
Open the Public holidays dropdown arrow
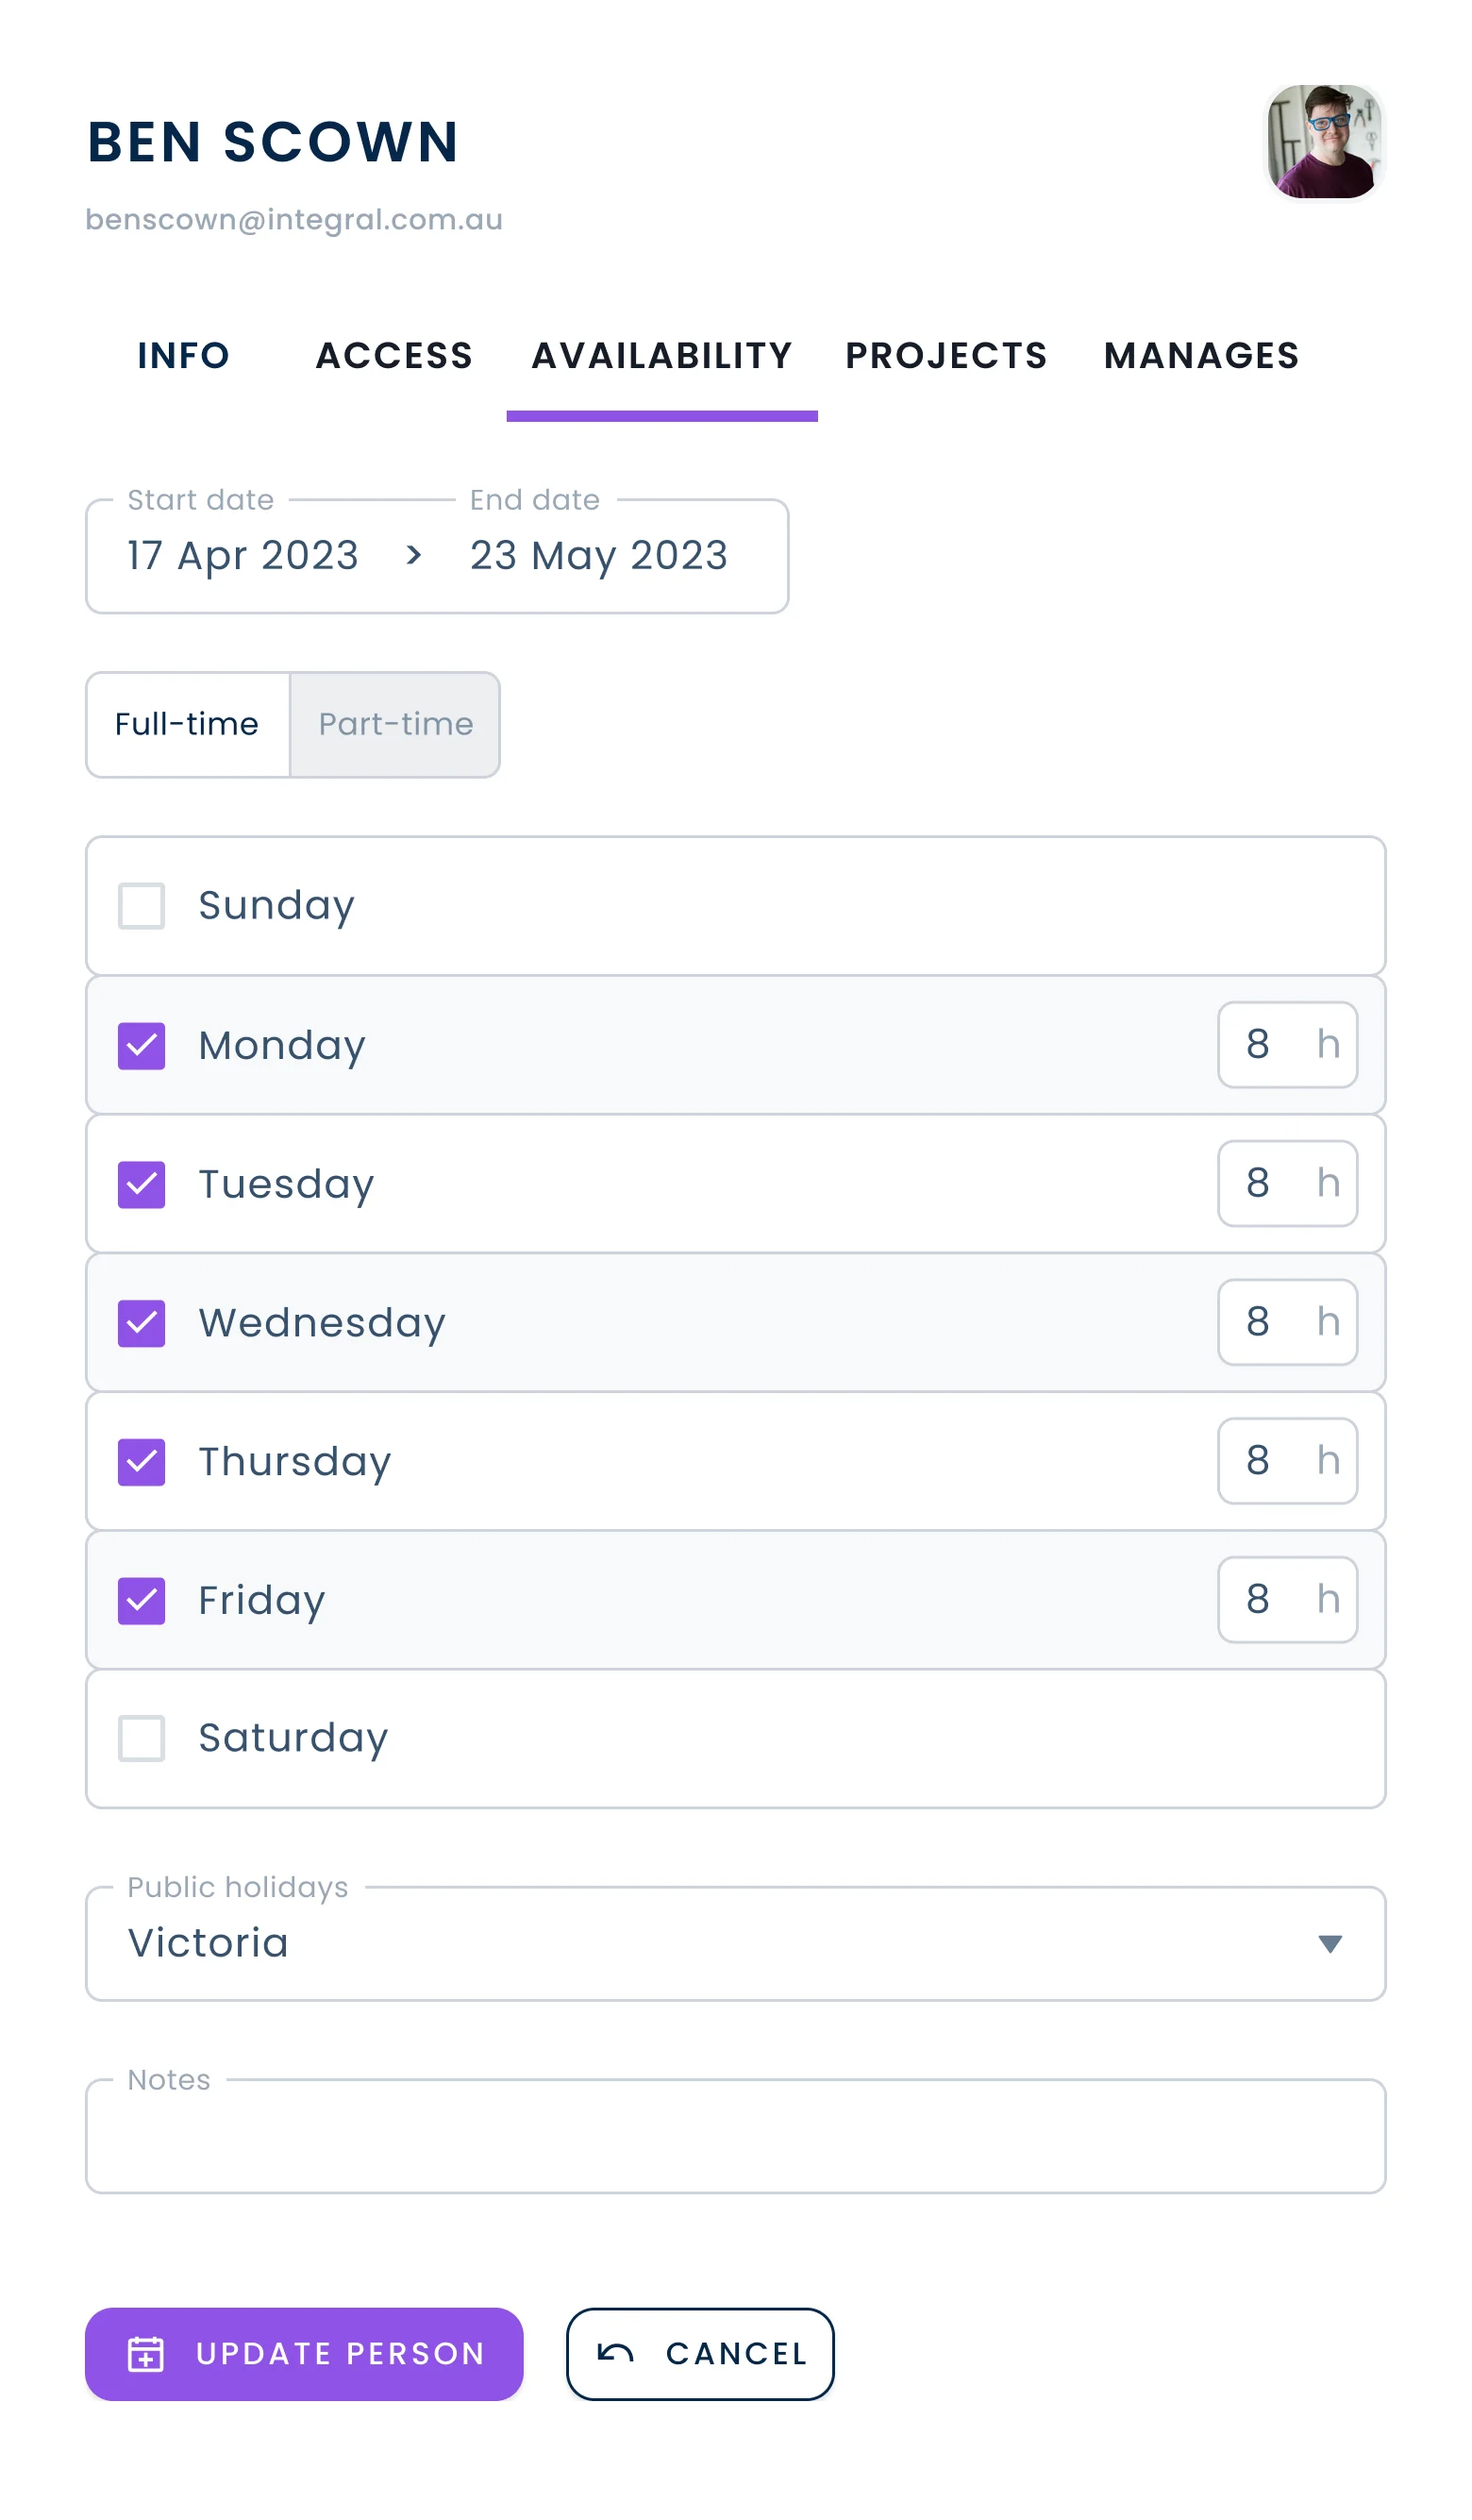[x=1329, y=1944]
